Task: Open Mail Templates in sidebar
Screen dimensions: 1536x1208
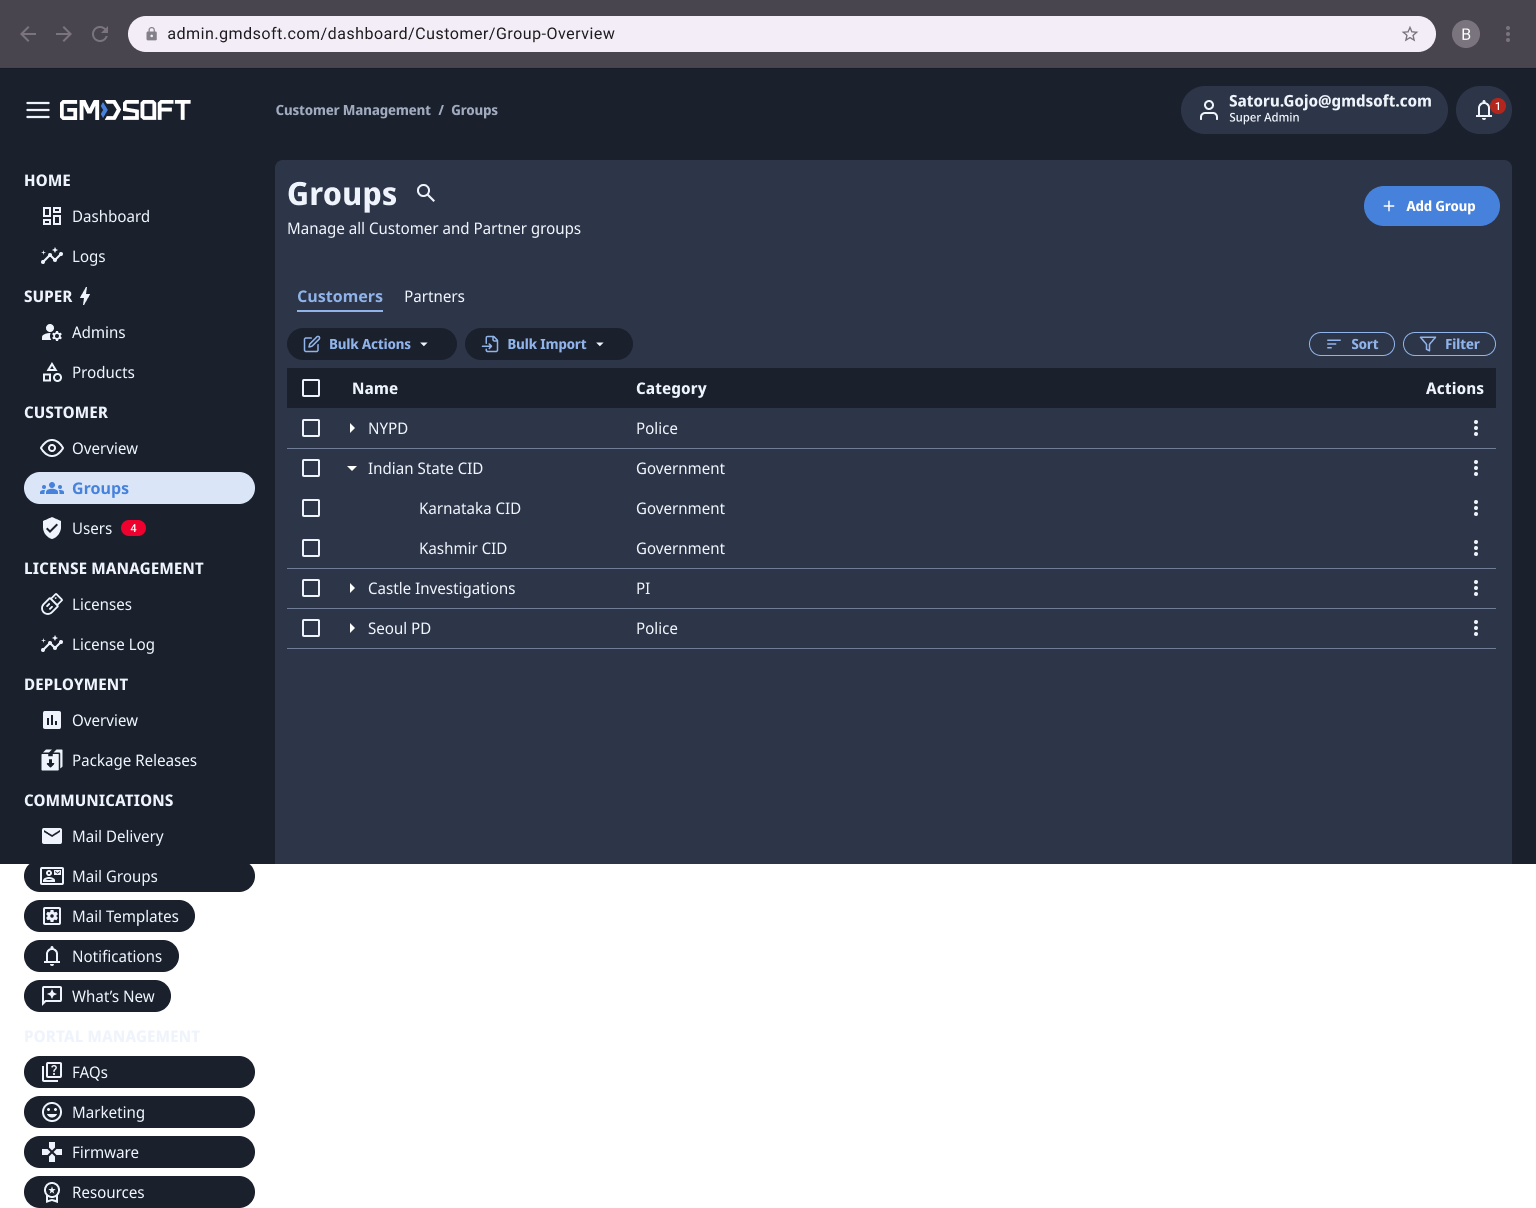Action: 110,916
